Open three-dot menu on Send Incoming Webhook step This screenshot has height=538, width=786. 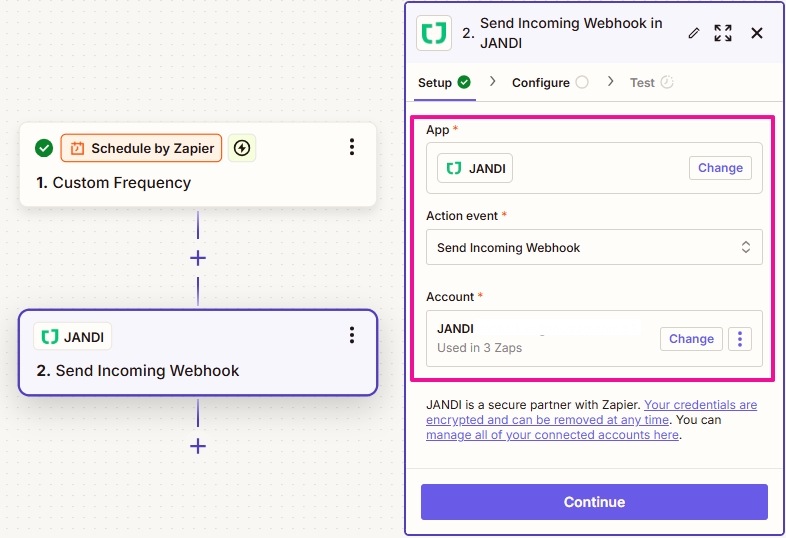coord(352,335)
